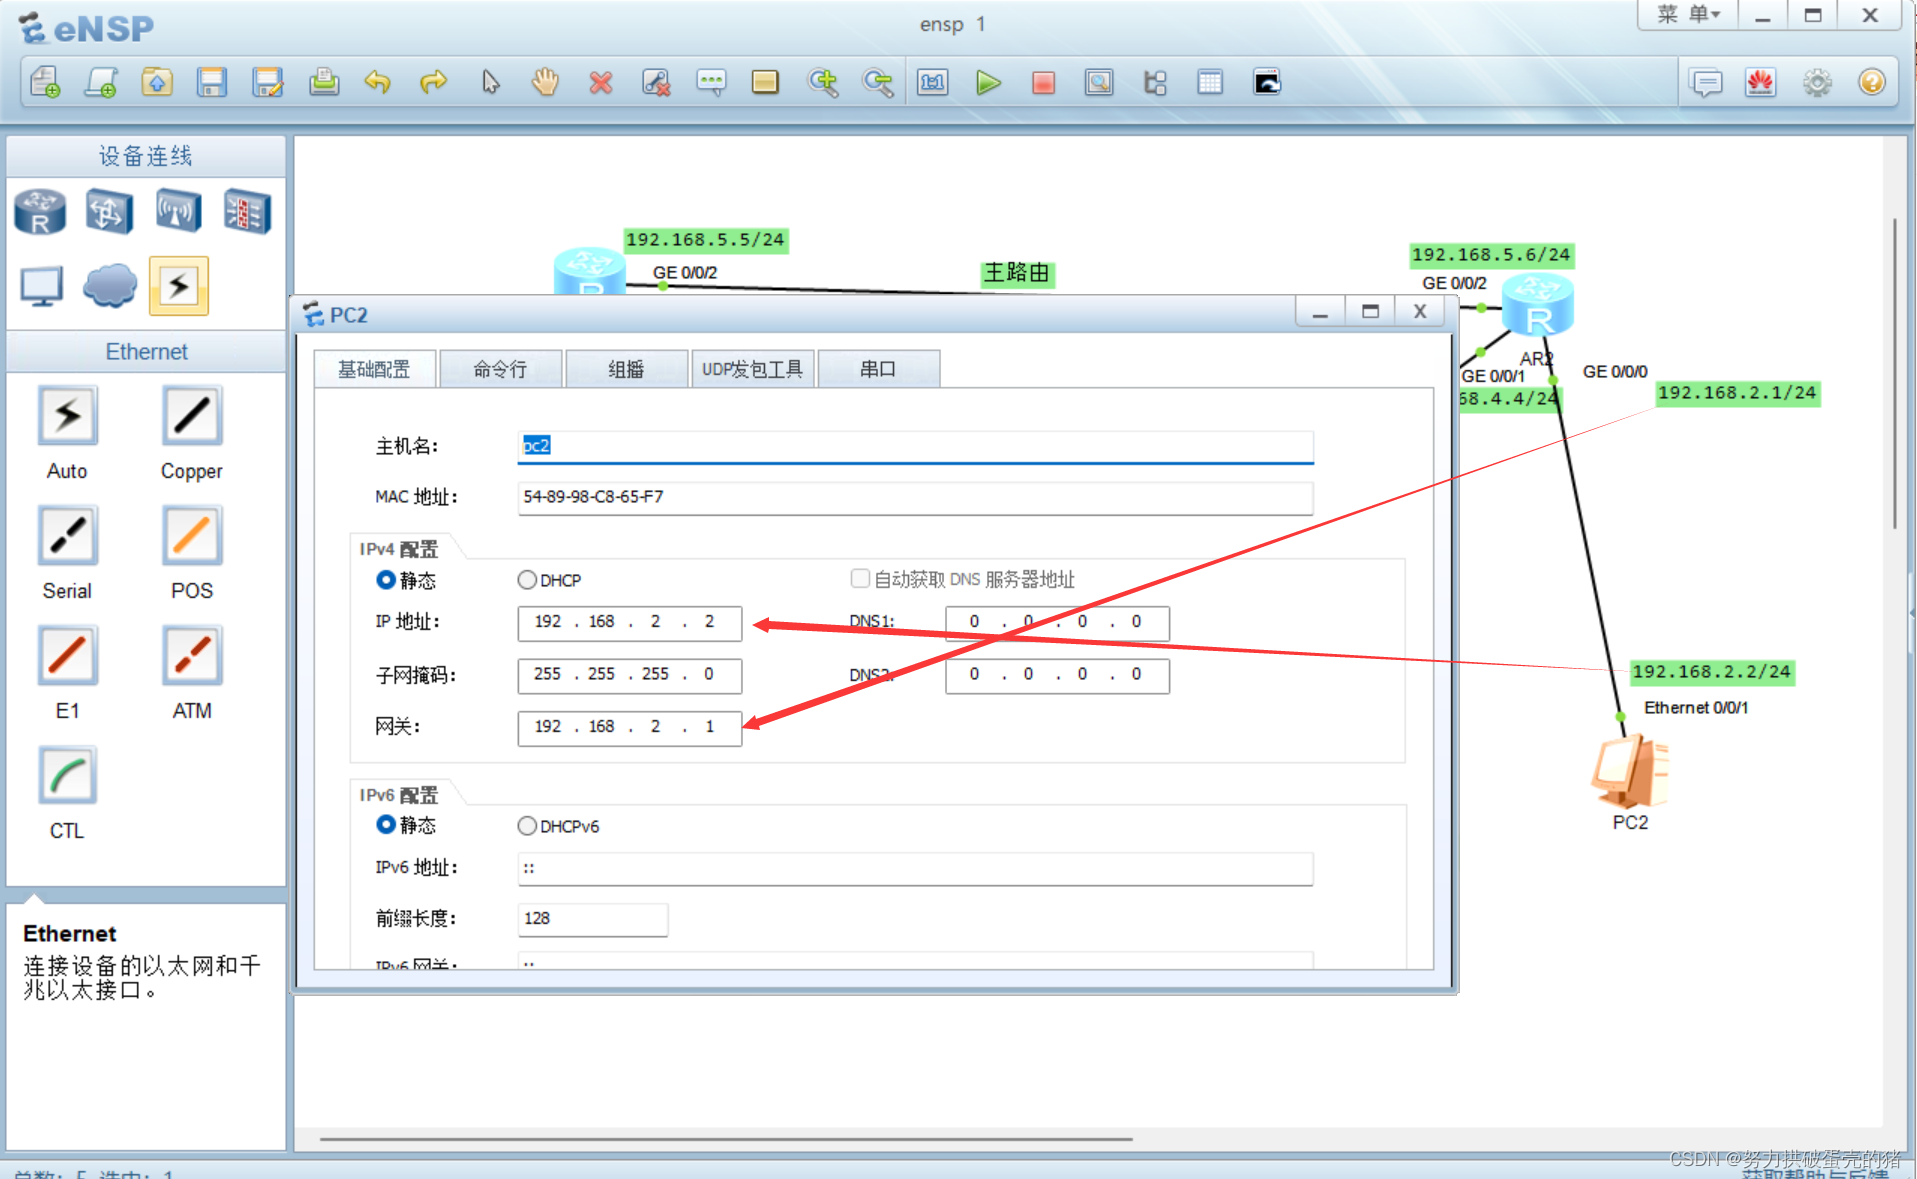Click the AR2 router on the topology
Viewport: 1917px width, 1179px height.
pyautogui.click(x=1538, y=305)
